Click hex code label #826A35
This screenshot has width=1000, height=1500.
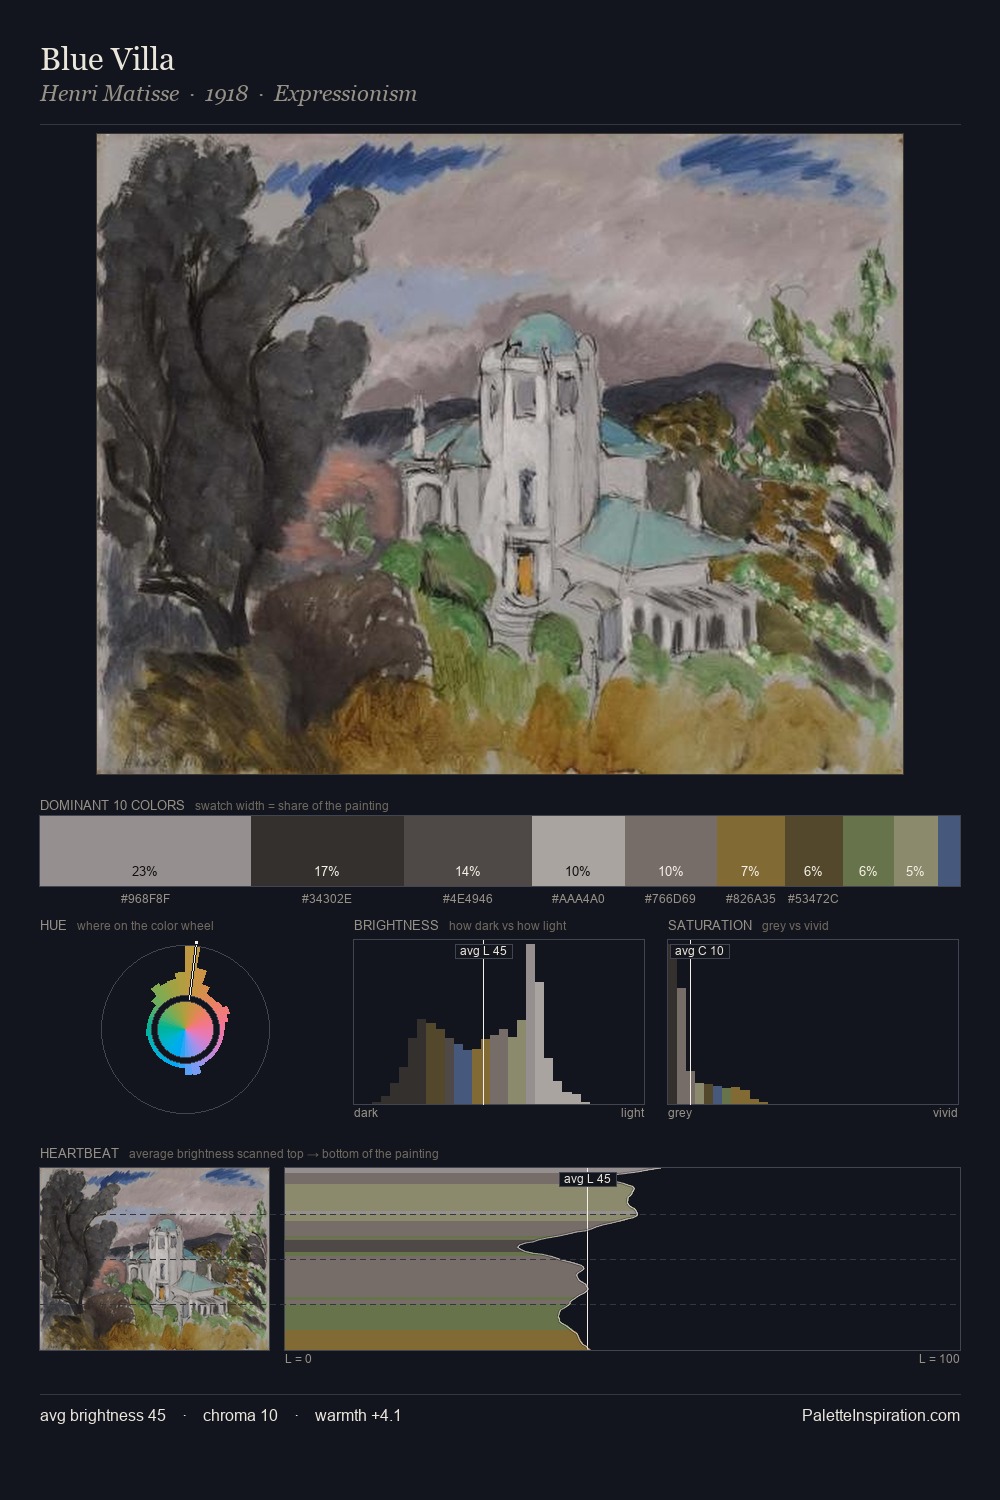point(750,898)
